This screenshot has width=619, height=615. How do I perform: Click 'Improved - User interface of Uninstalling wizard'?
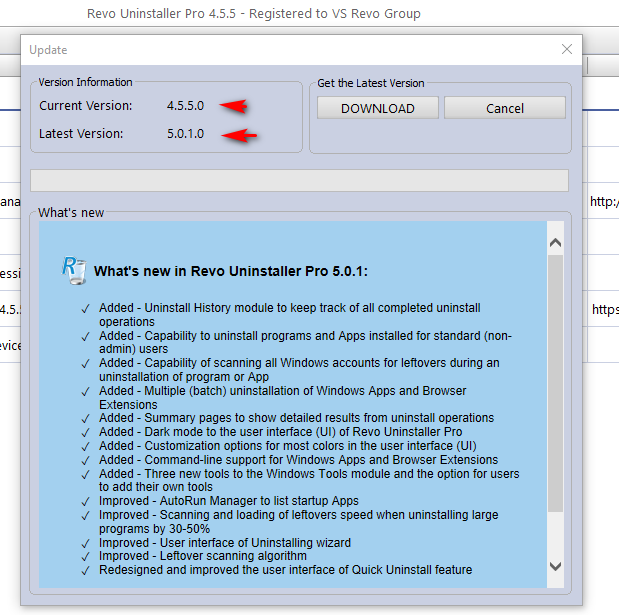[x=225, y=543]
